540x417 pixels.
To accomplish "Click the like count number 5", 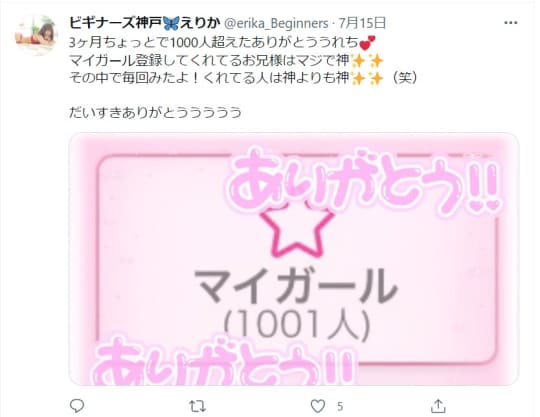I will (x=340, y=407).
